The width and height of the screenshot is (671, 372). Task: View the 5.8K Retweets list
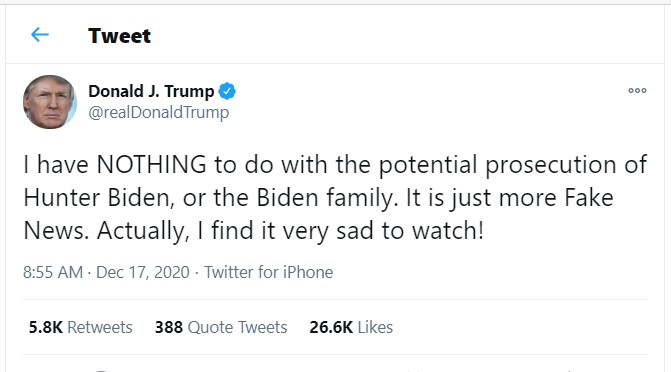click(80, 327)
